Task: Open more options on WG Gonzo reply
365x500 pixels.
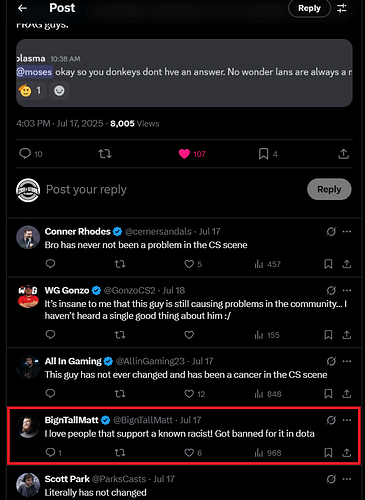Action: 347,290
